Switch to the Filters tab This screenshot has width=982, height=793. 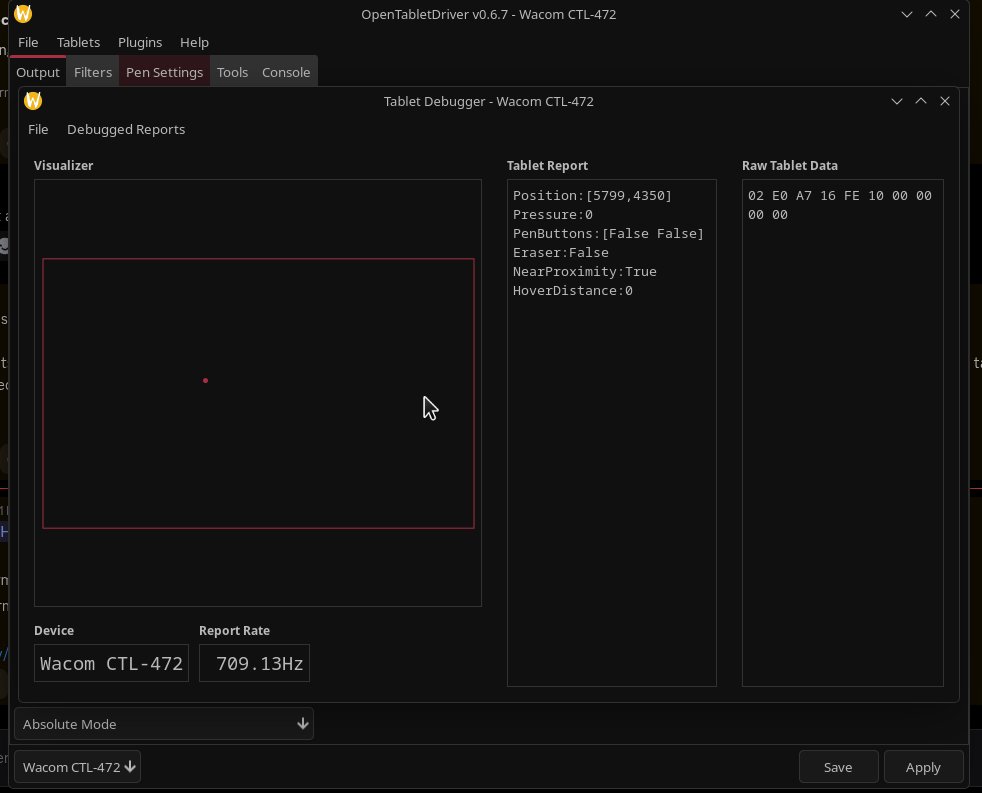(93, 72)
